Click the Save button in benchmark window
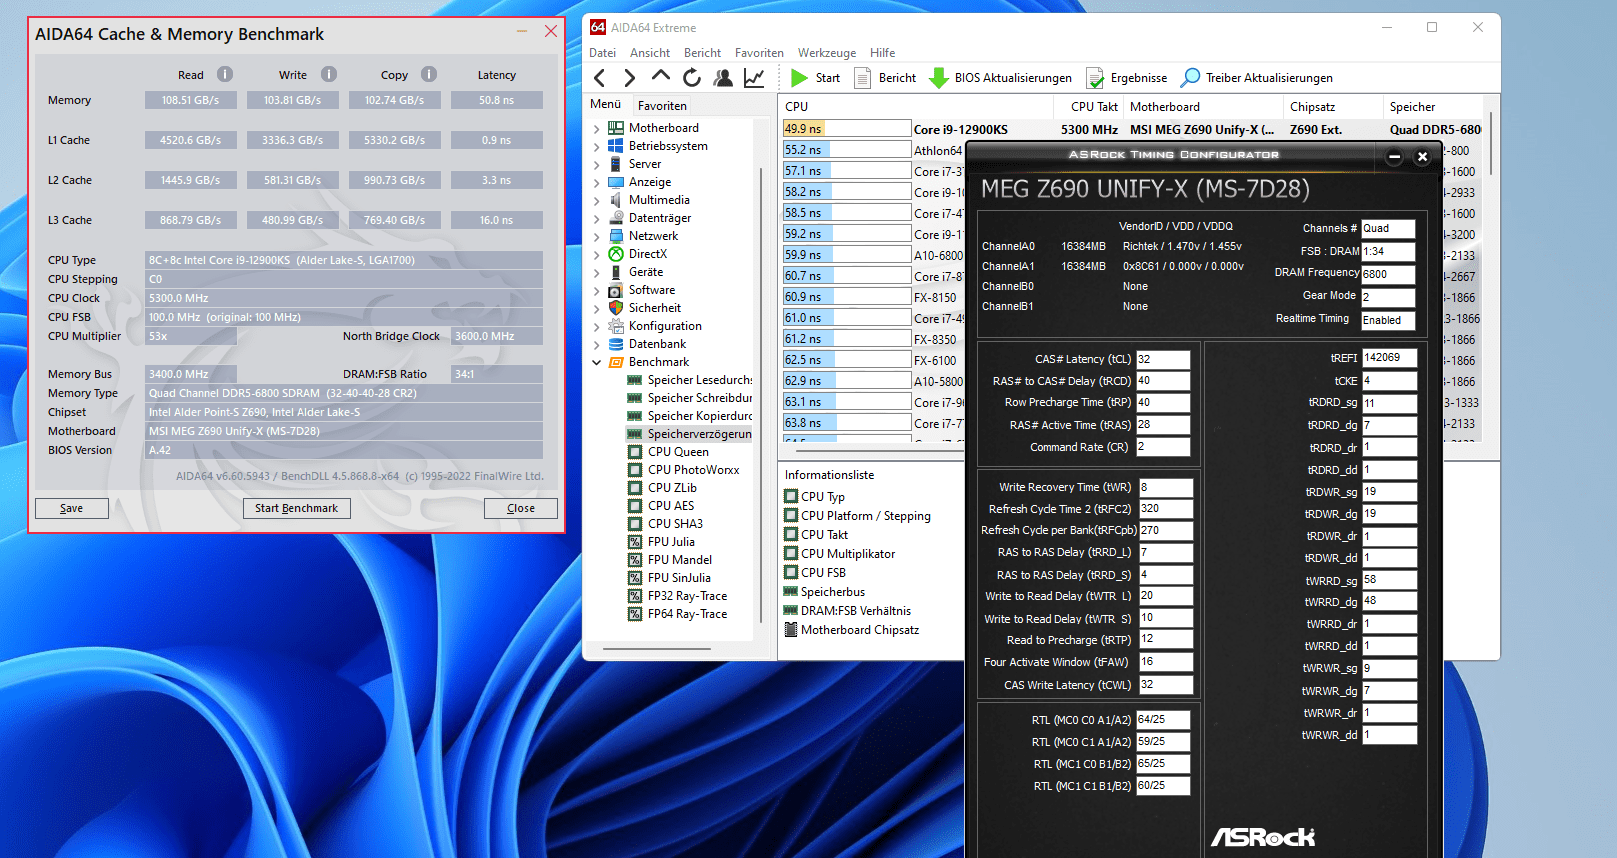This screenshot has width=1617, height=858. pos(72,508)
